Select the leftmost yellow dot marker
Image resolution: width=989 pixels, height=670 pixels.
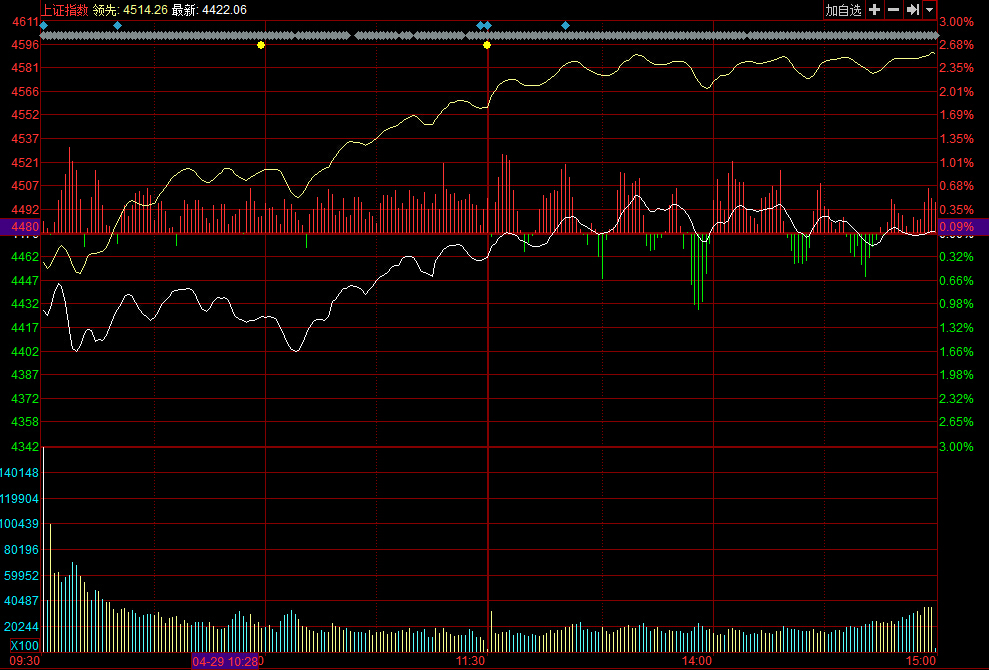click(261, 45)
